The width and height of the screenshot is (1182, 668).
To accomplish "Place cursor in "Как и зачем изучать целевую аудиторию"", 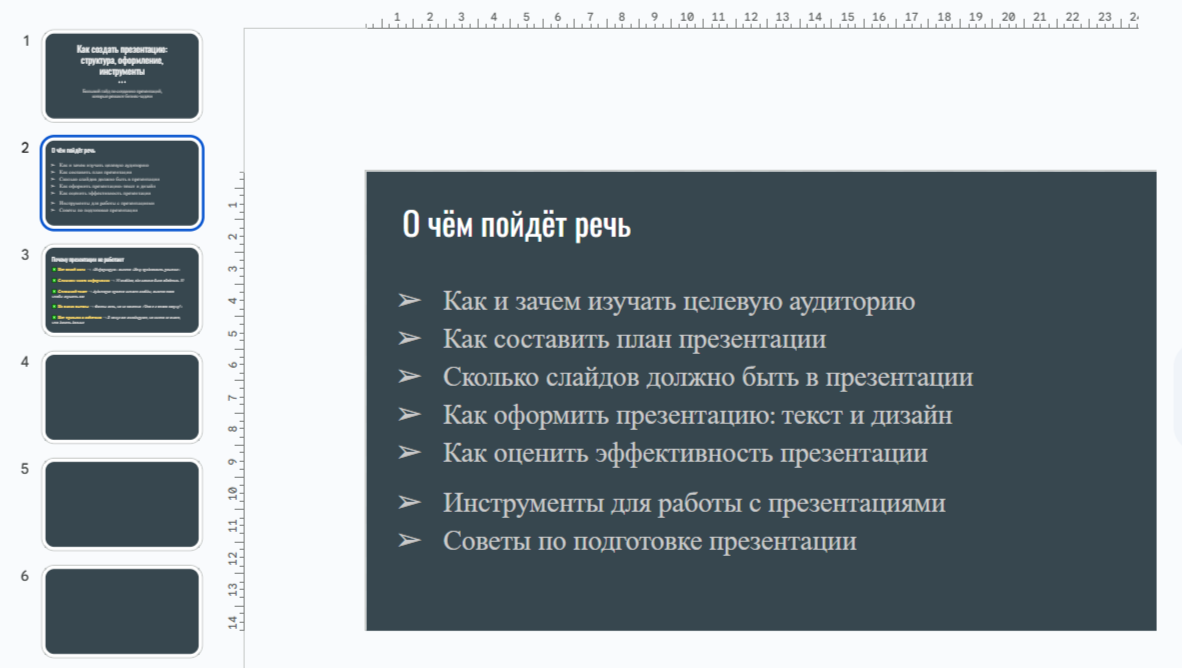I will [678, 301].
